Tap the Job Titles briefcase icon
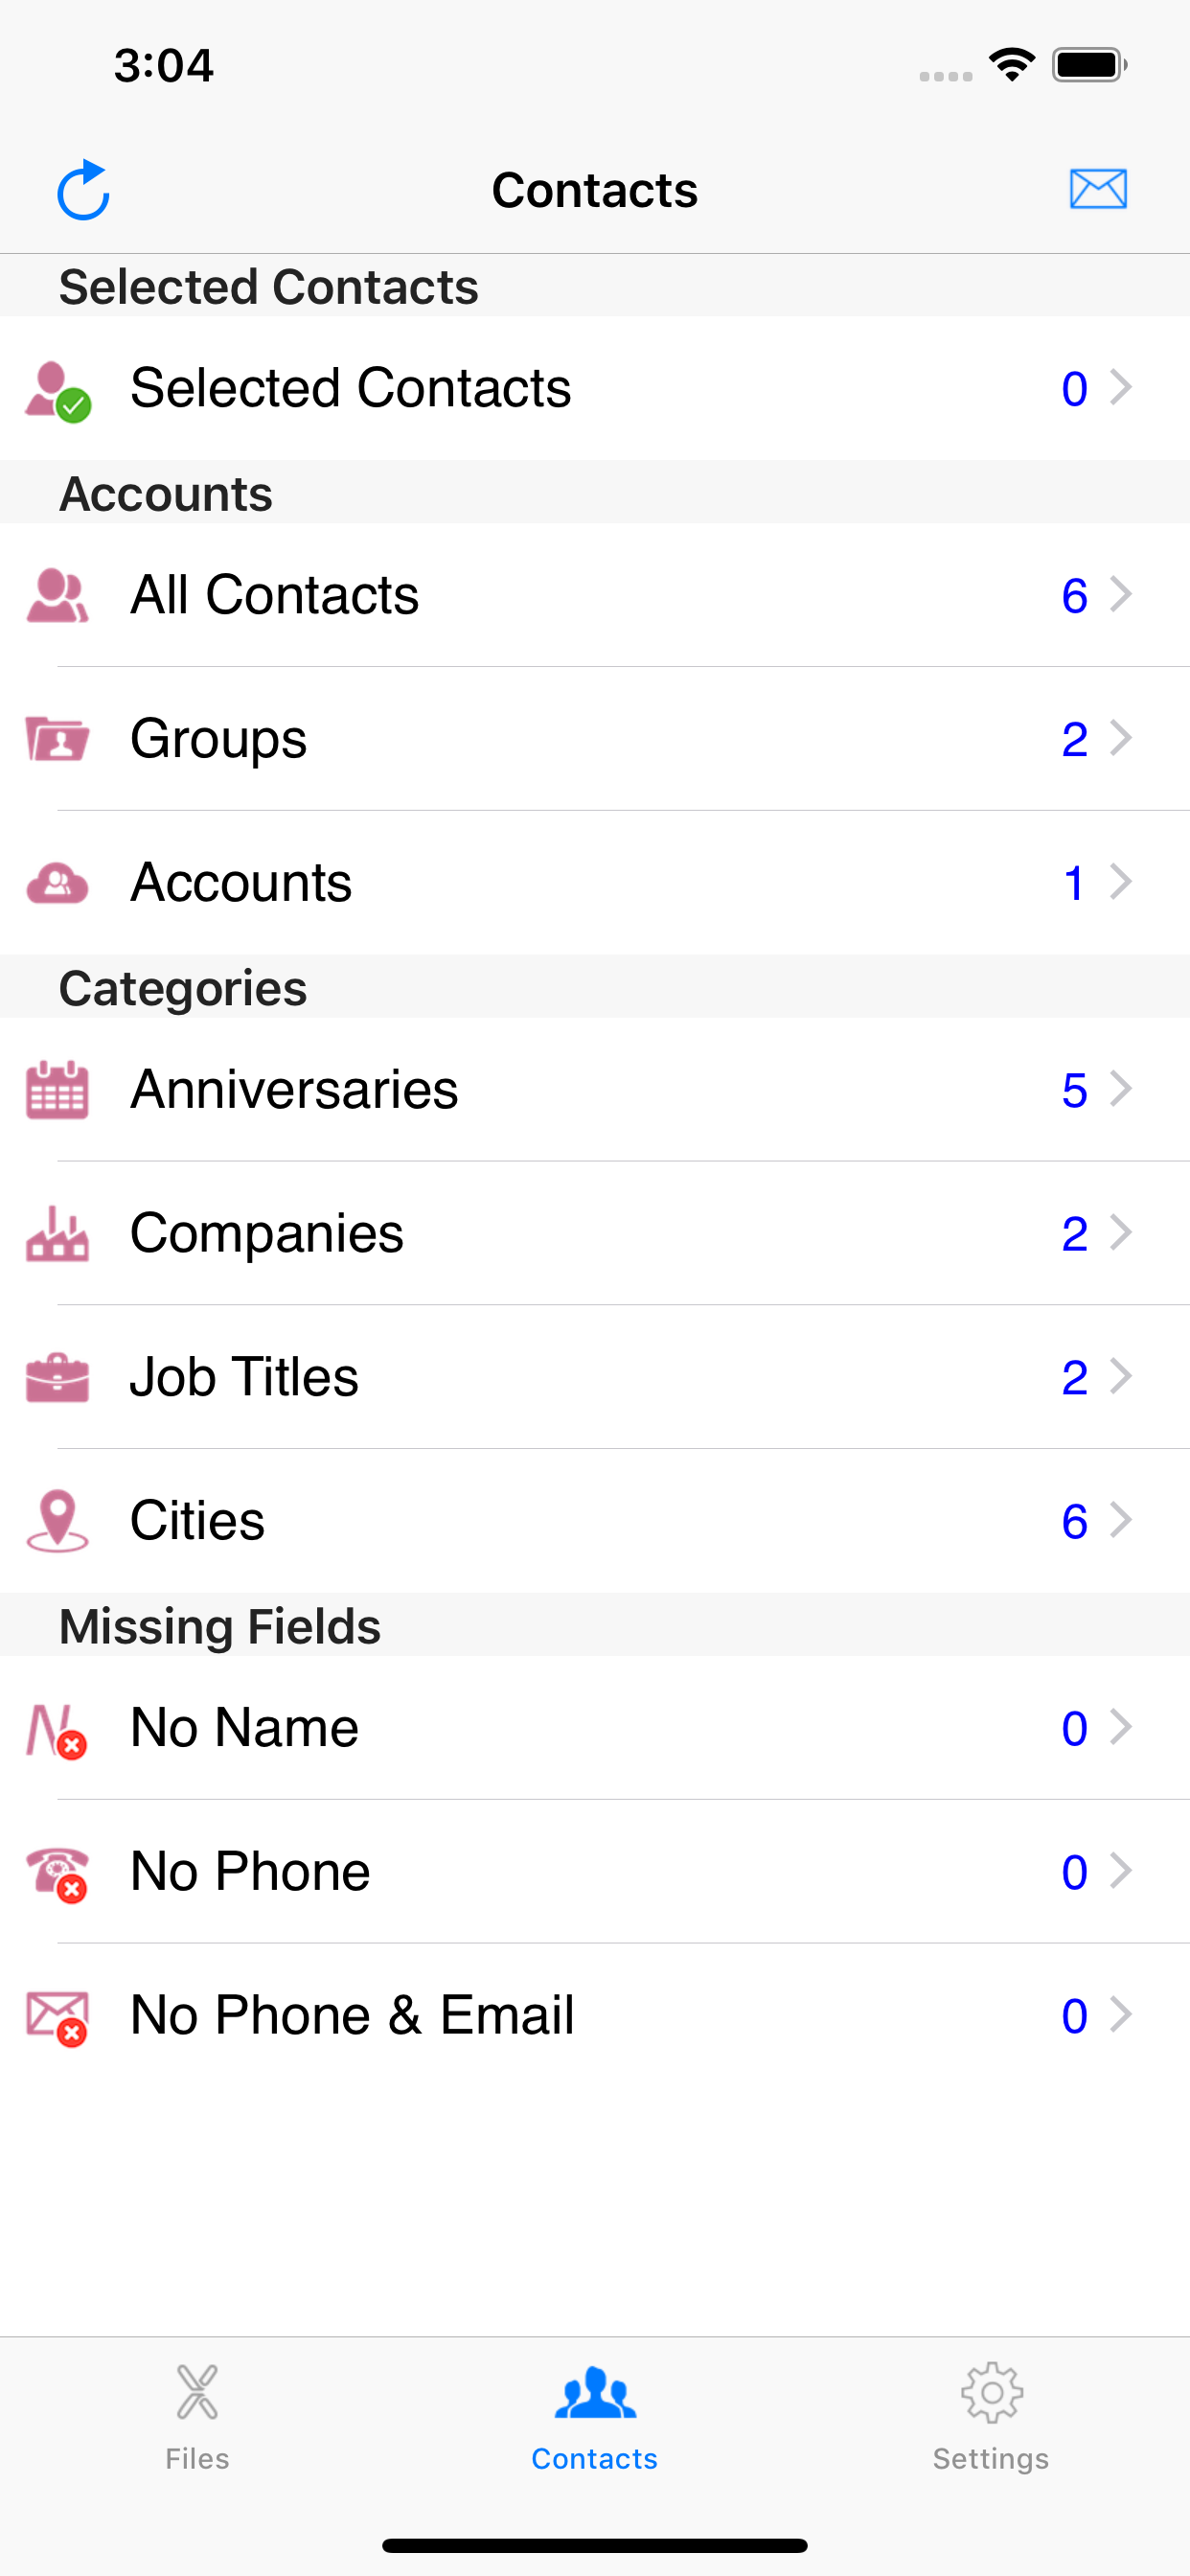The image size is (1190, 2576). tap(57, 1377)
